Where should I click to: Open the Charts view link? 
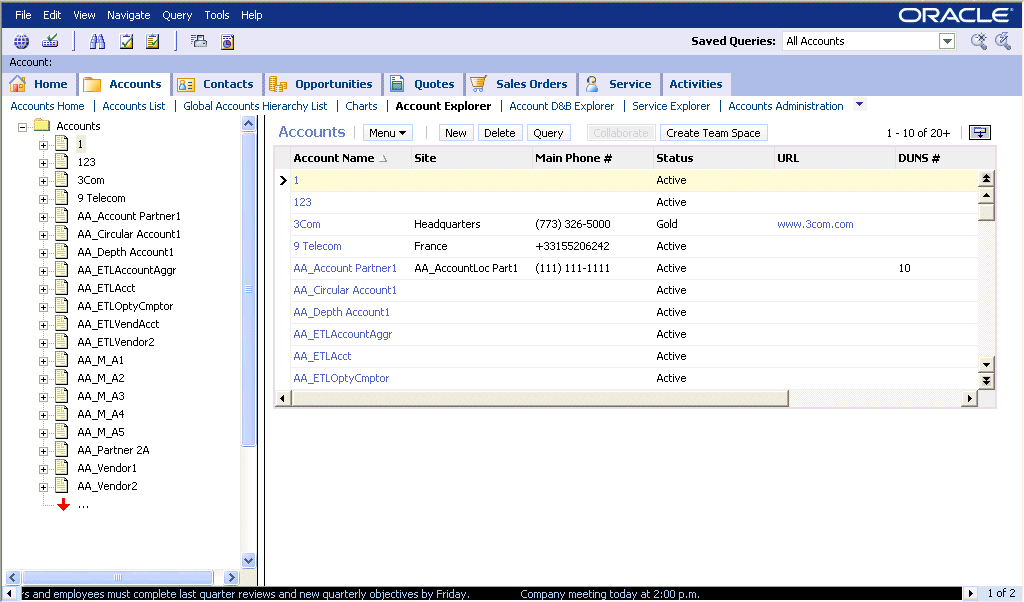[361, 106]
